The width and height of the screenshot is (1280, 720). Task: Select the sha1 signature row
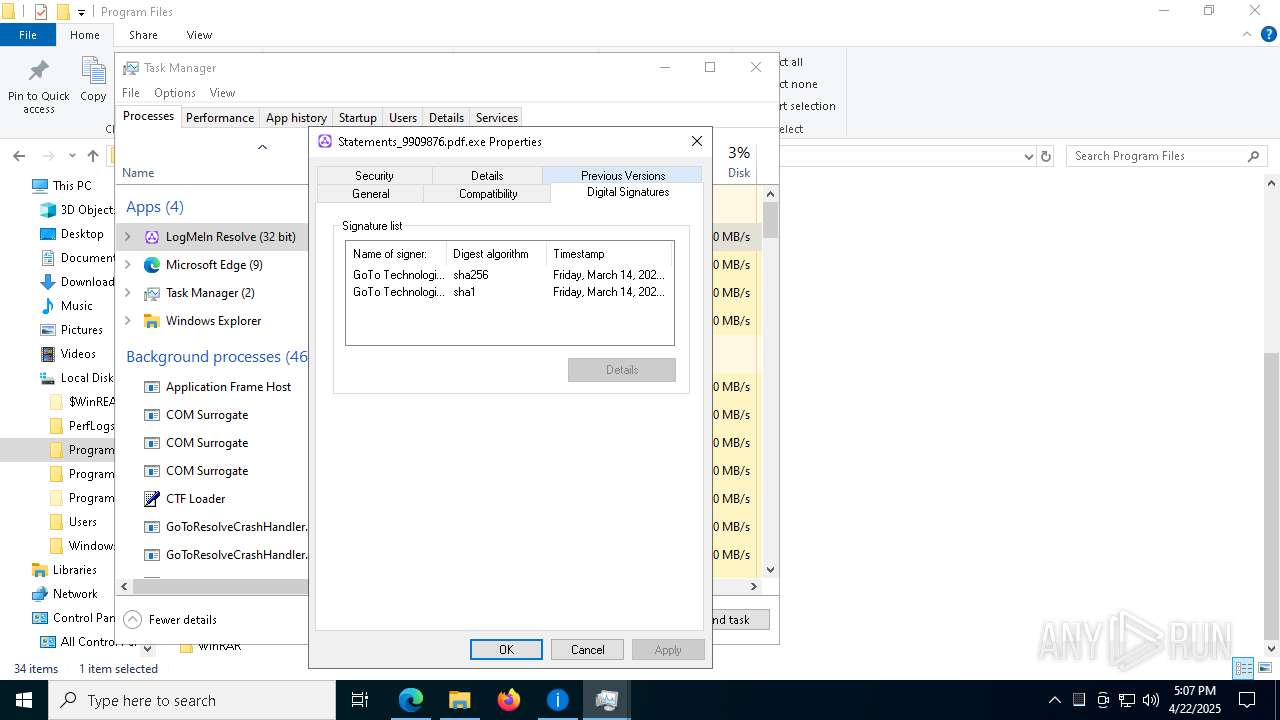(509, 292)
